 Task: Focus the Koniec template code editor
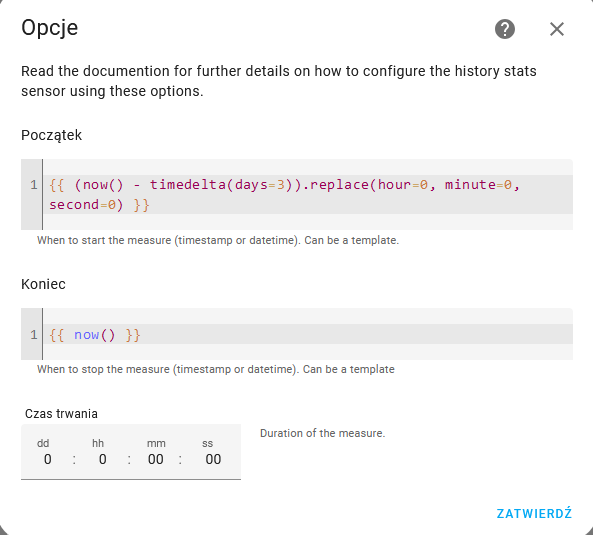pos(297,334)
